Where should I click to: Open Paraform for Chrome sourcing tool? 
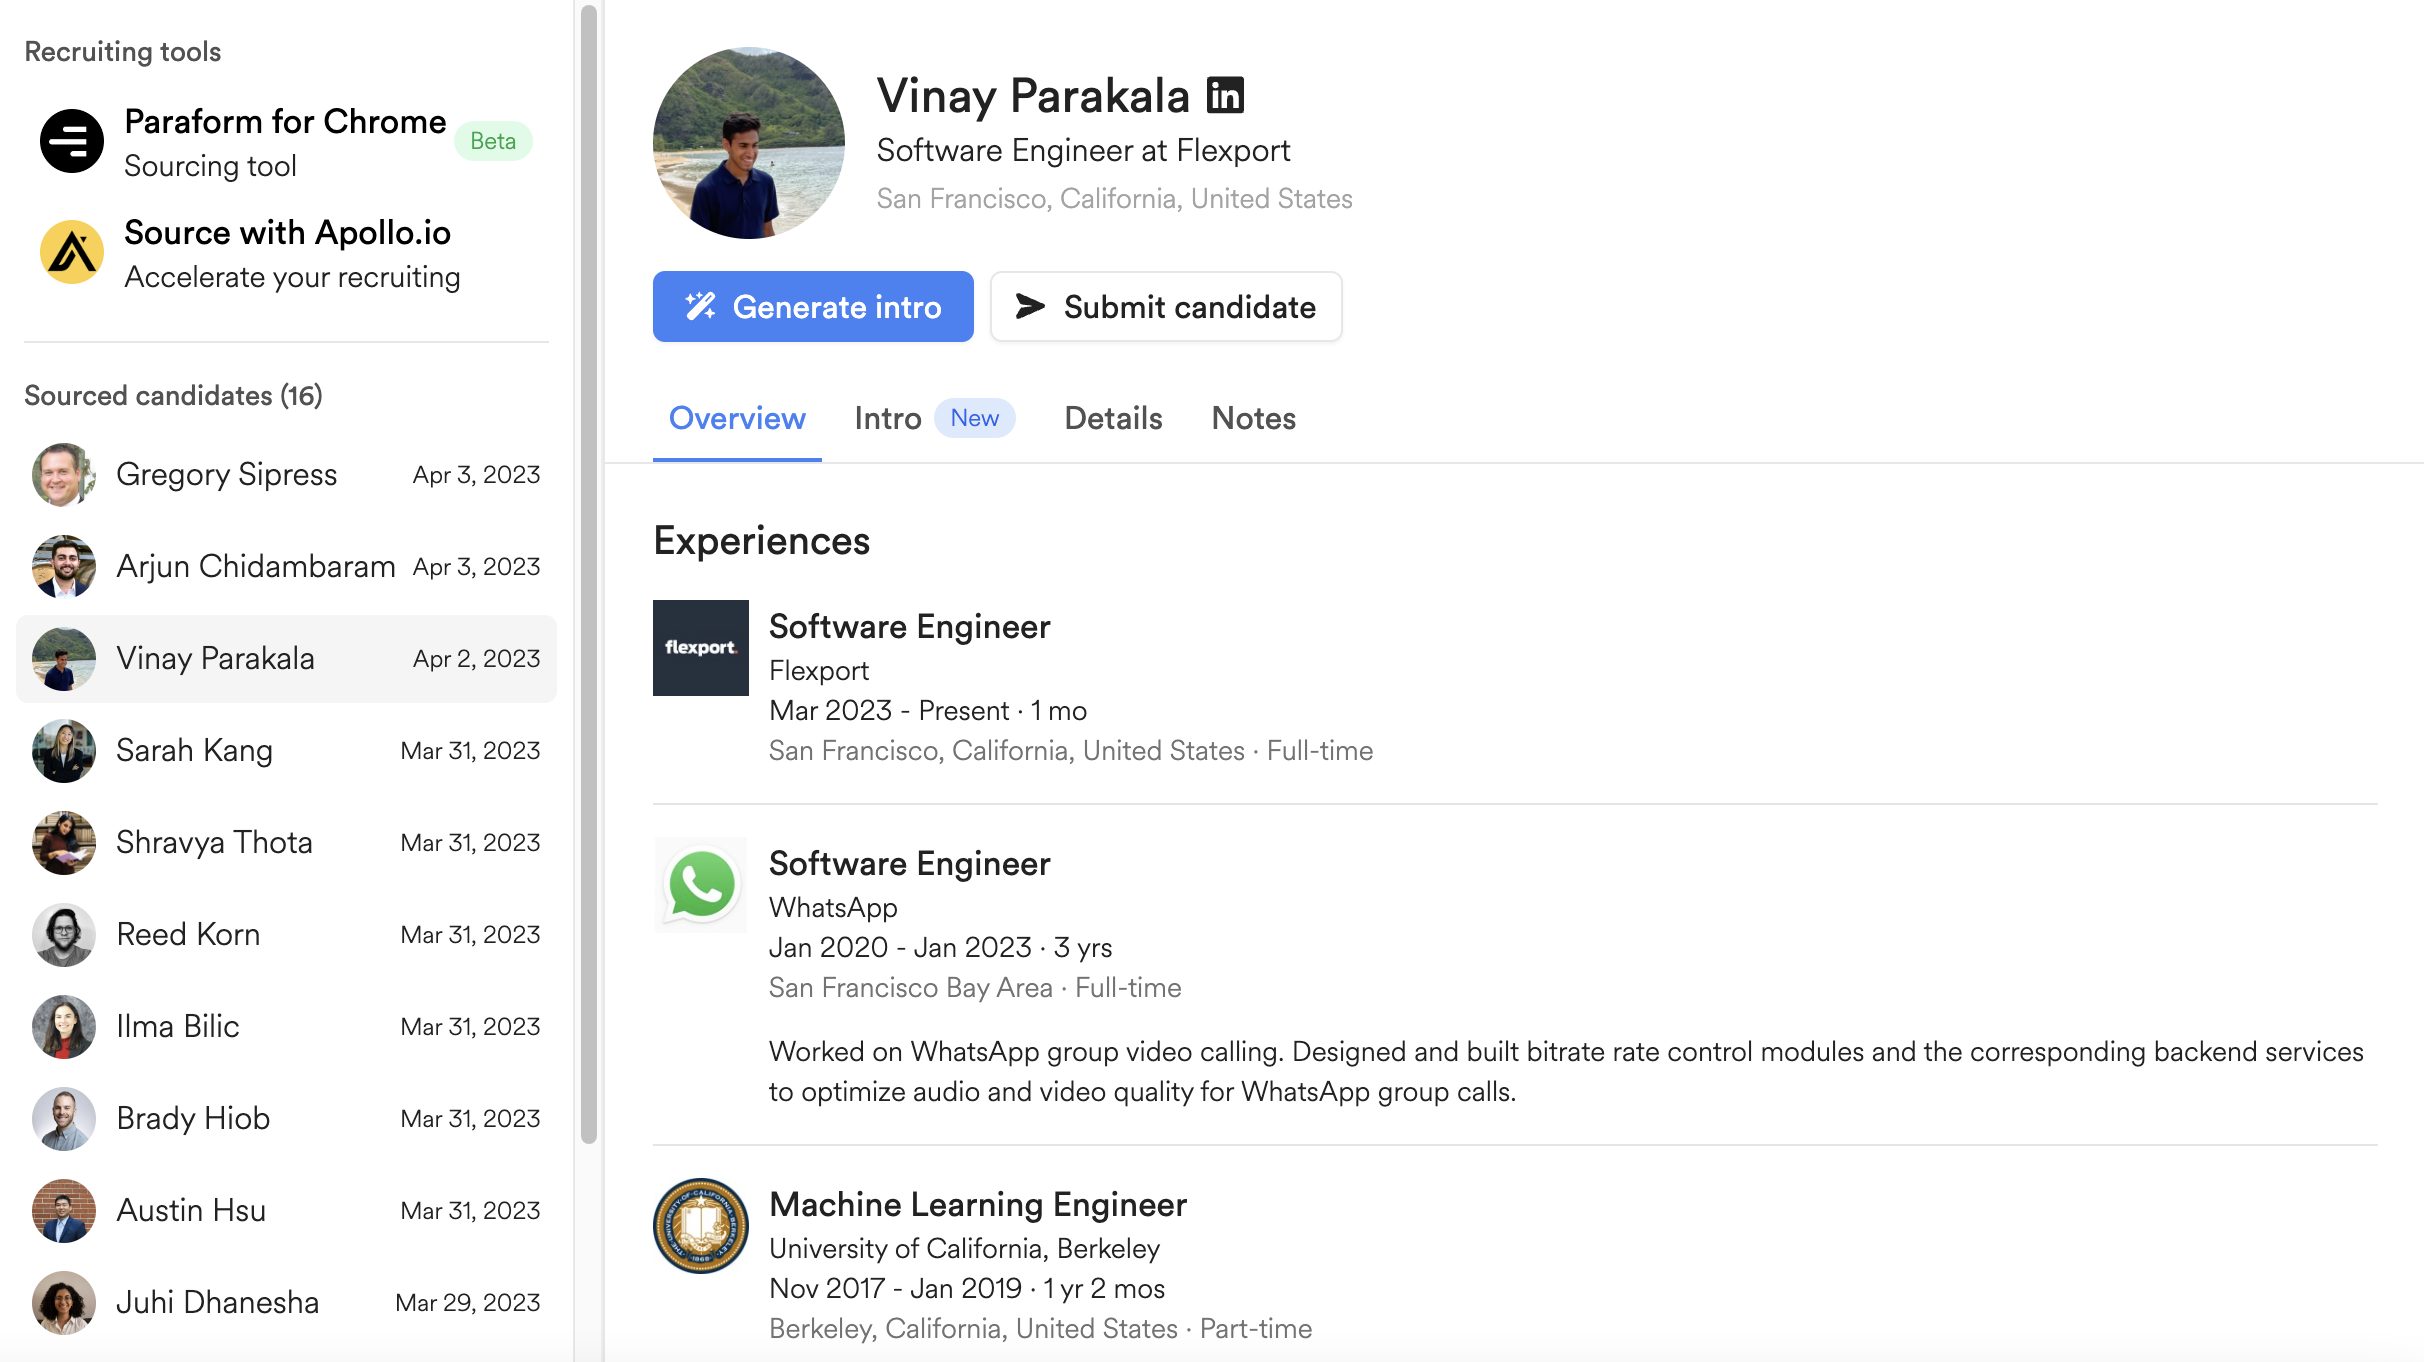286,141
